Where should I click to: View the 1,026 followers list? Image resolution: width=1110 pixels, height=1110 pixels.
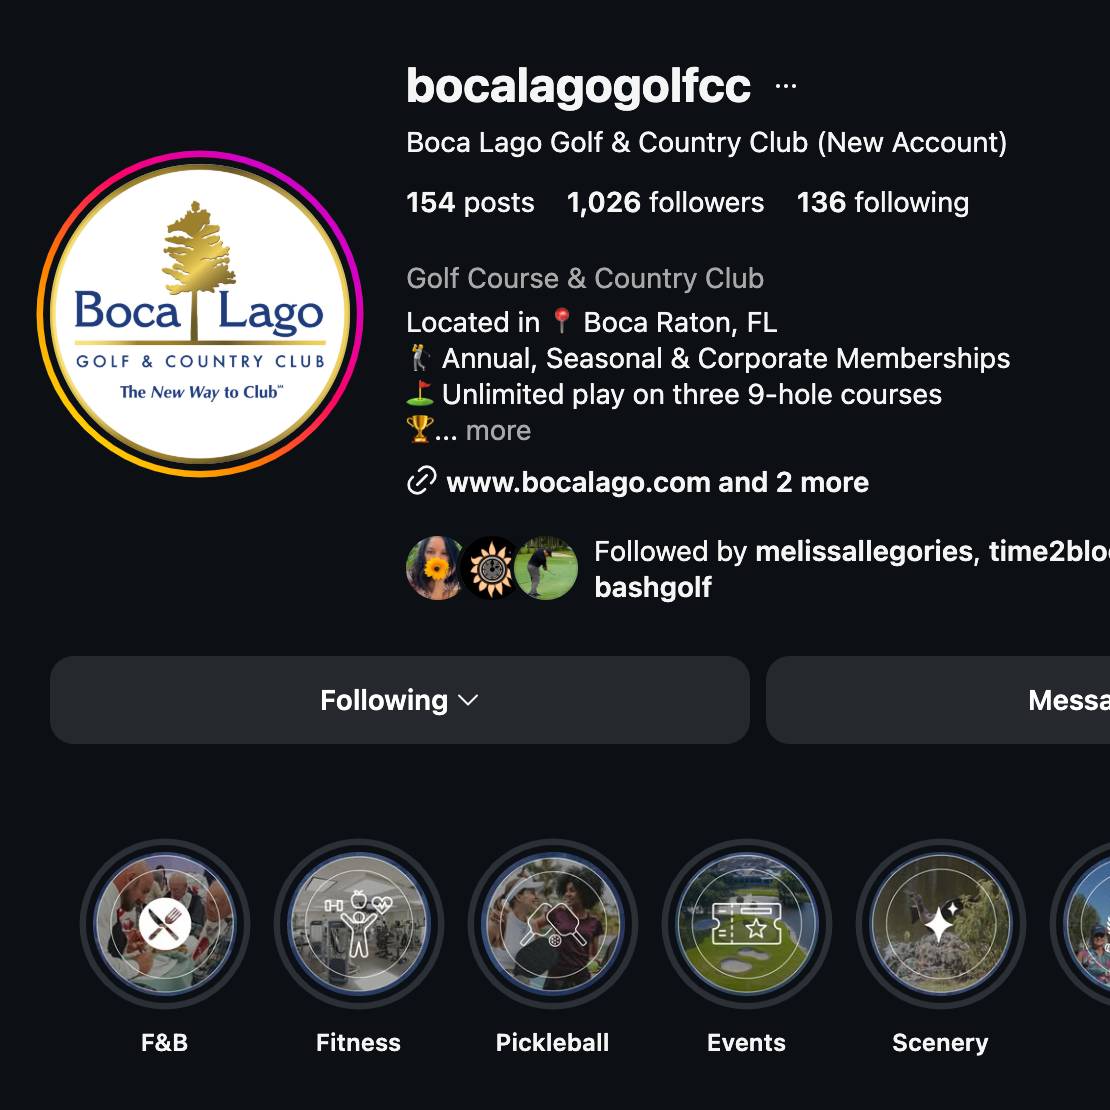coord(665,202)
